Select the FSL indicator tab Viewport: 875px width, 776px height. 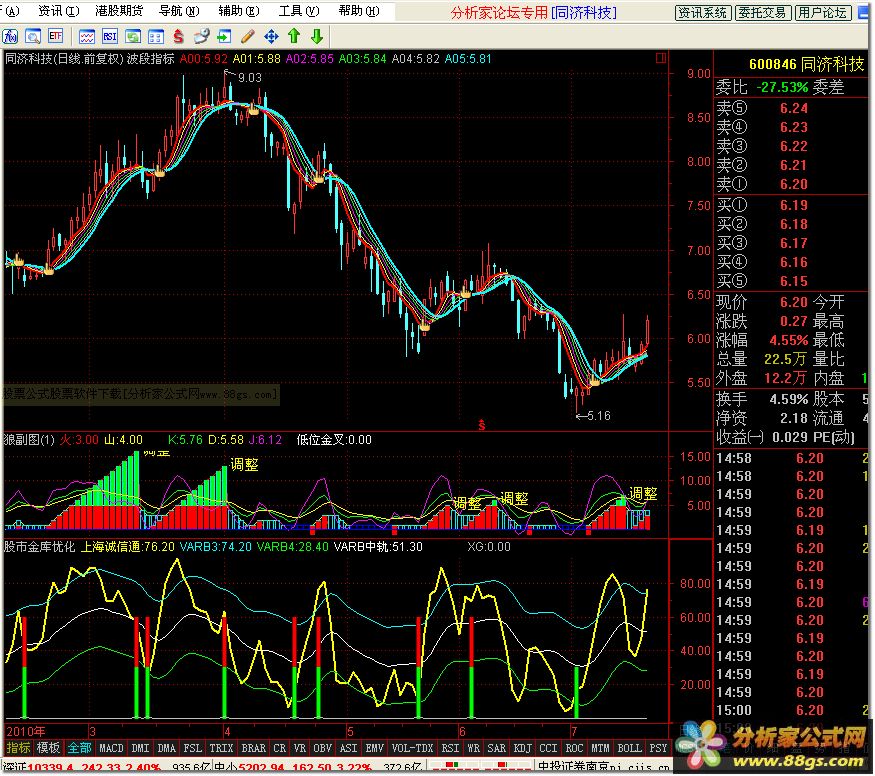coord(193,748)
